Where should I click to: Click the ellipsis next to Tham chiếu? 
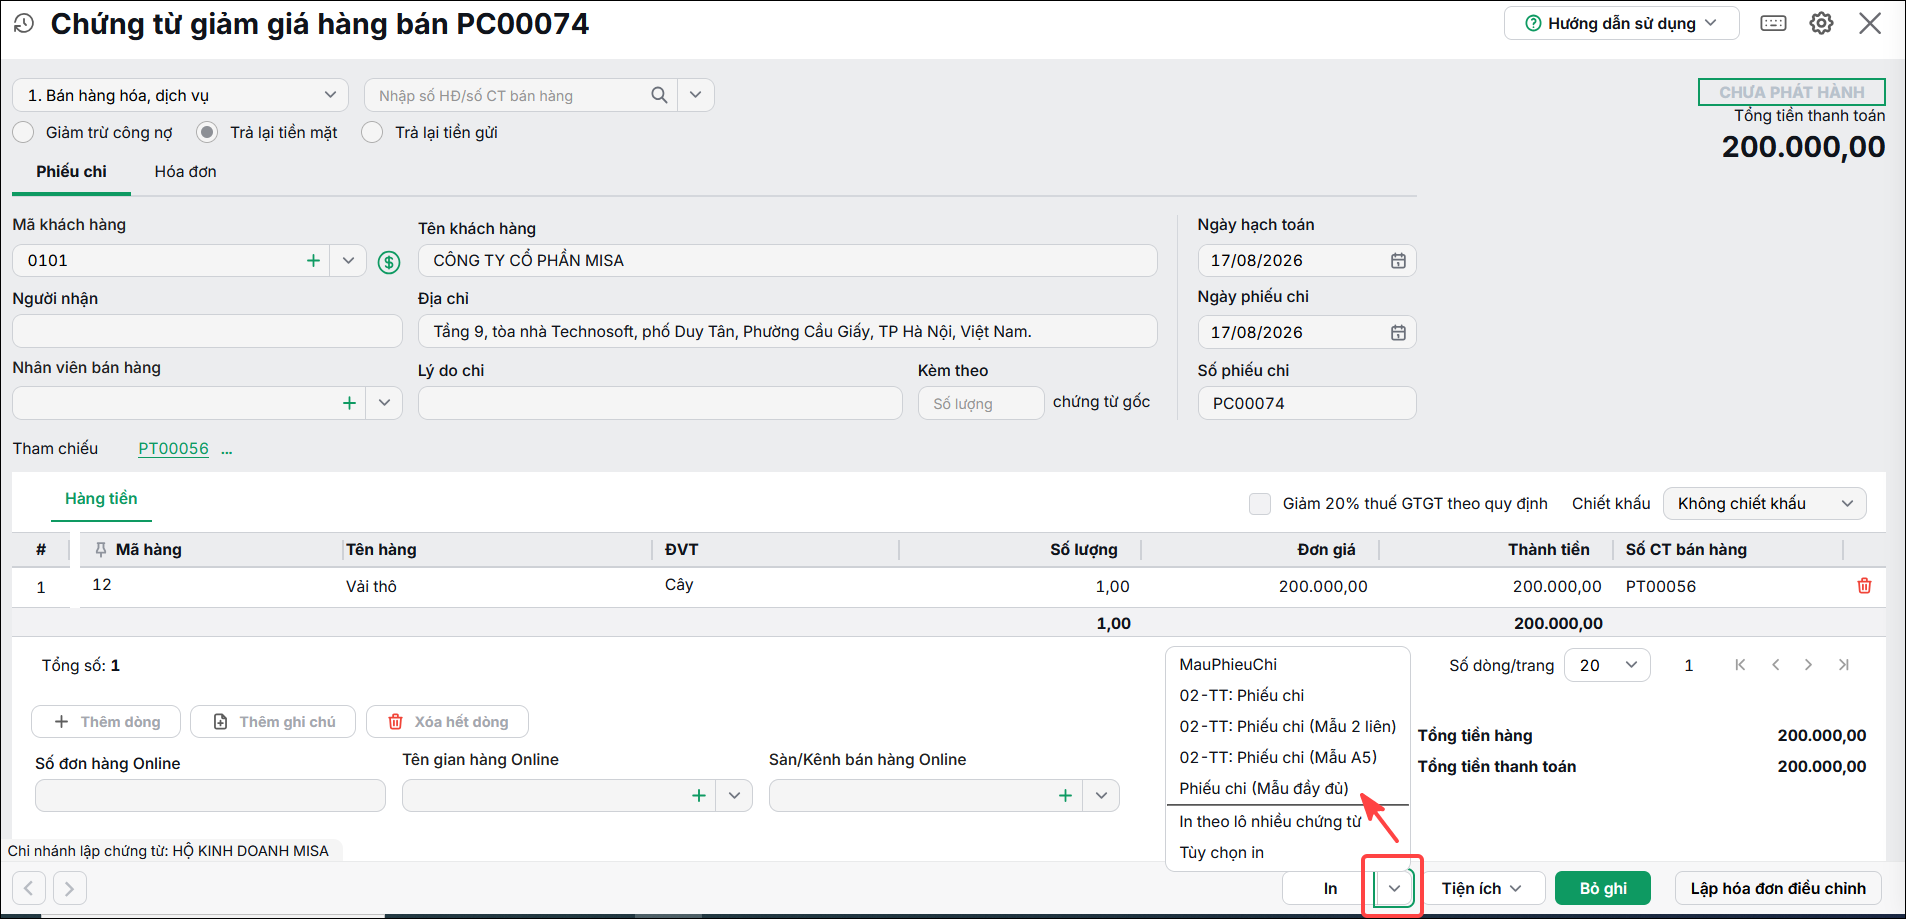227,450
